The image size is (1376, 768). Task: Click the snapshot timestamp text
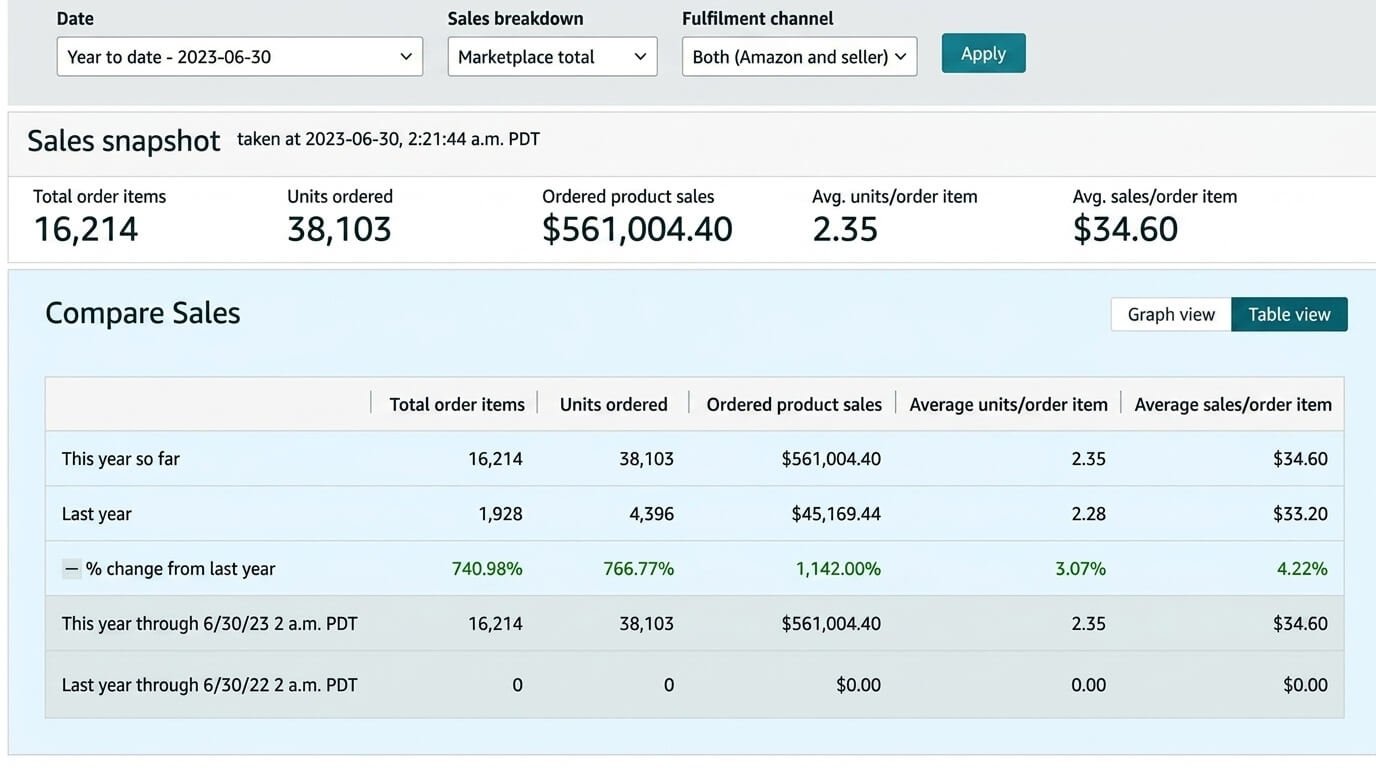388,139
